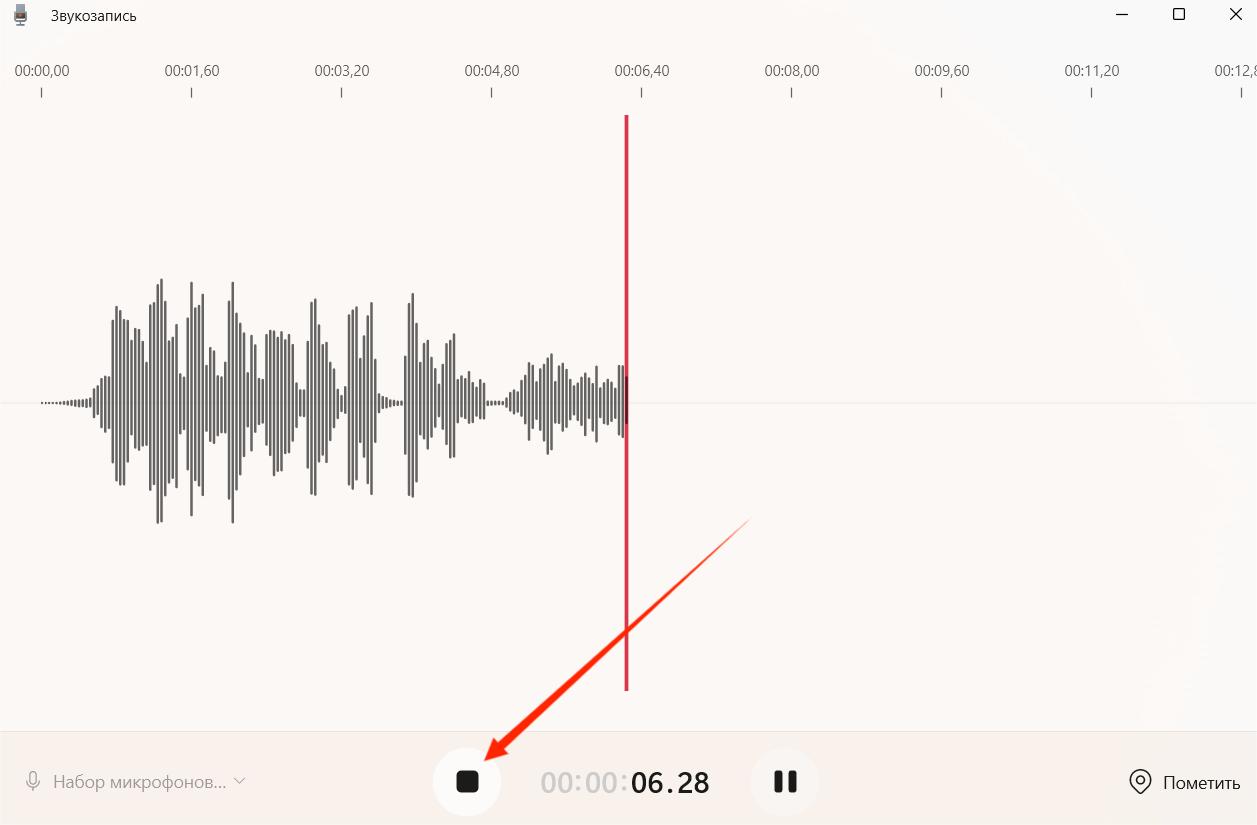Viewport: 1257px width, 825px height.
Task: Select the 00:08,00 mark on the ruler
Action: 792,71
